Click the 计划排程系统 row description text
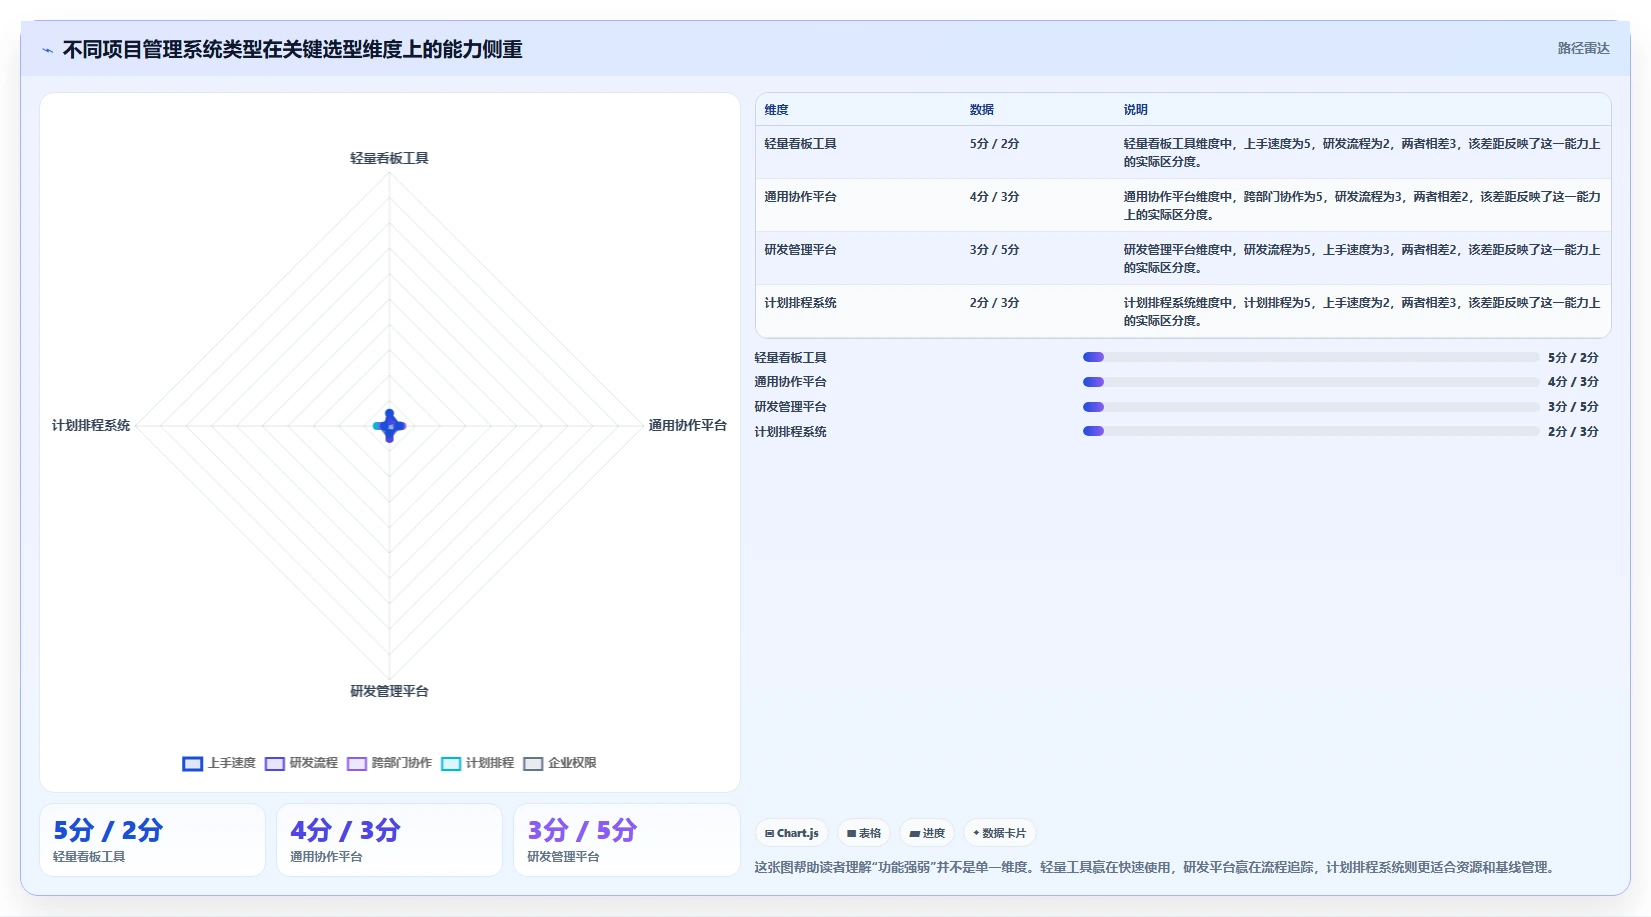 coord(1361,312)
